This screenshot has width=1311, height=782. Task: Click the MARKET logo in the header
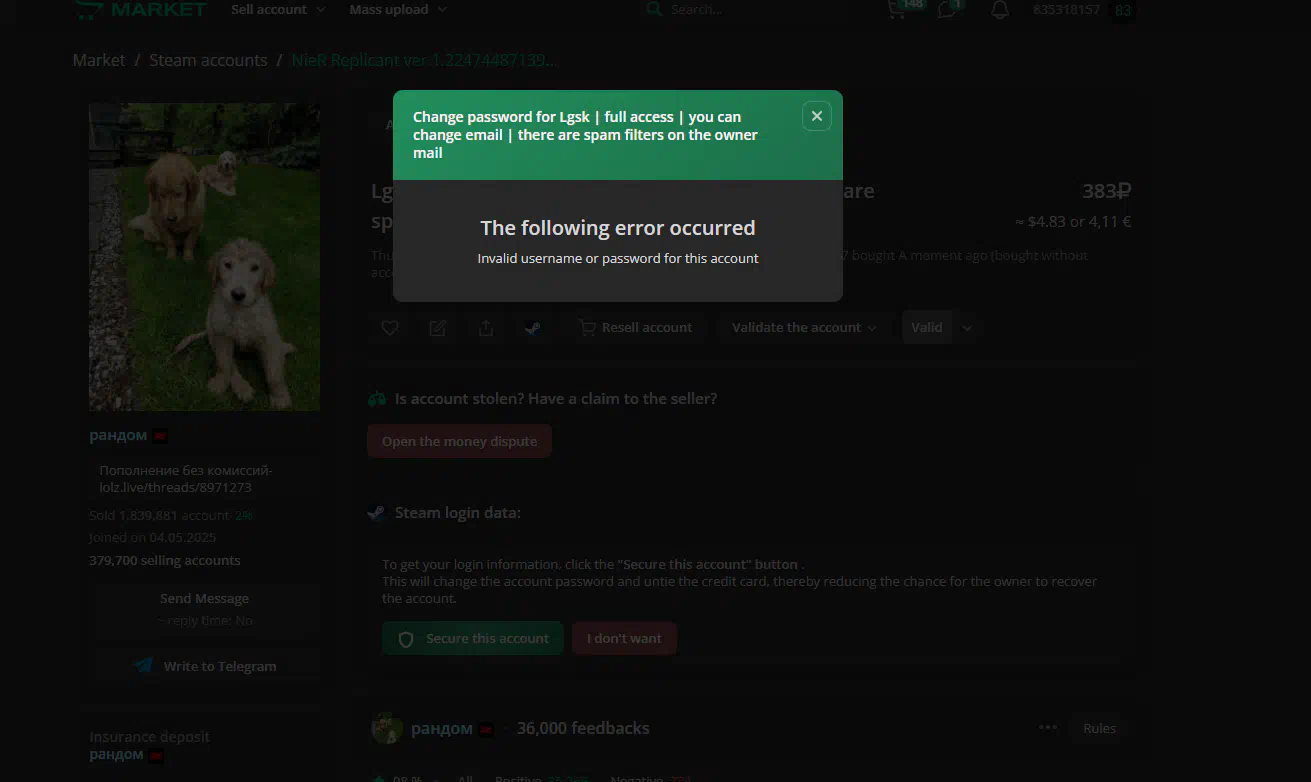[140, 10]
